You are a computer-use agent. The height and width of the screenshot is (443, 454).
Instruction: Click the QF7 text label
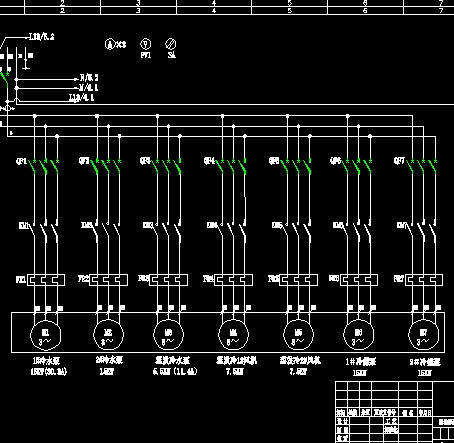pyautogui.click(x=399, y=161)
